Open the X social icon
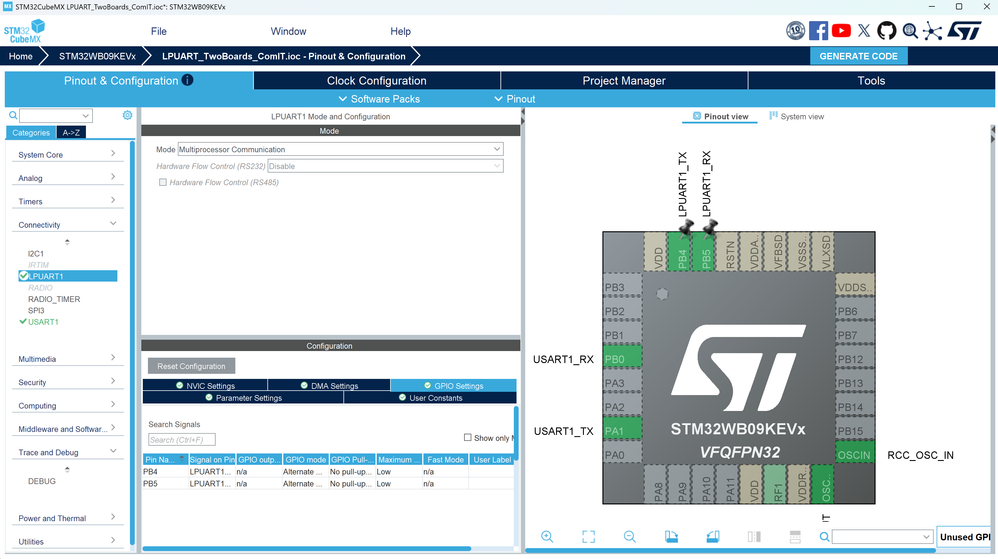Viewport: 998px width, 559px height. click(x=864, y=31)
